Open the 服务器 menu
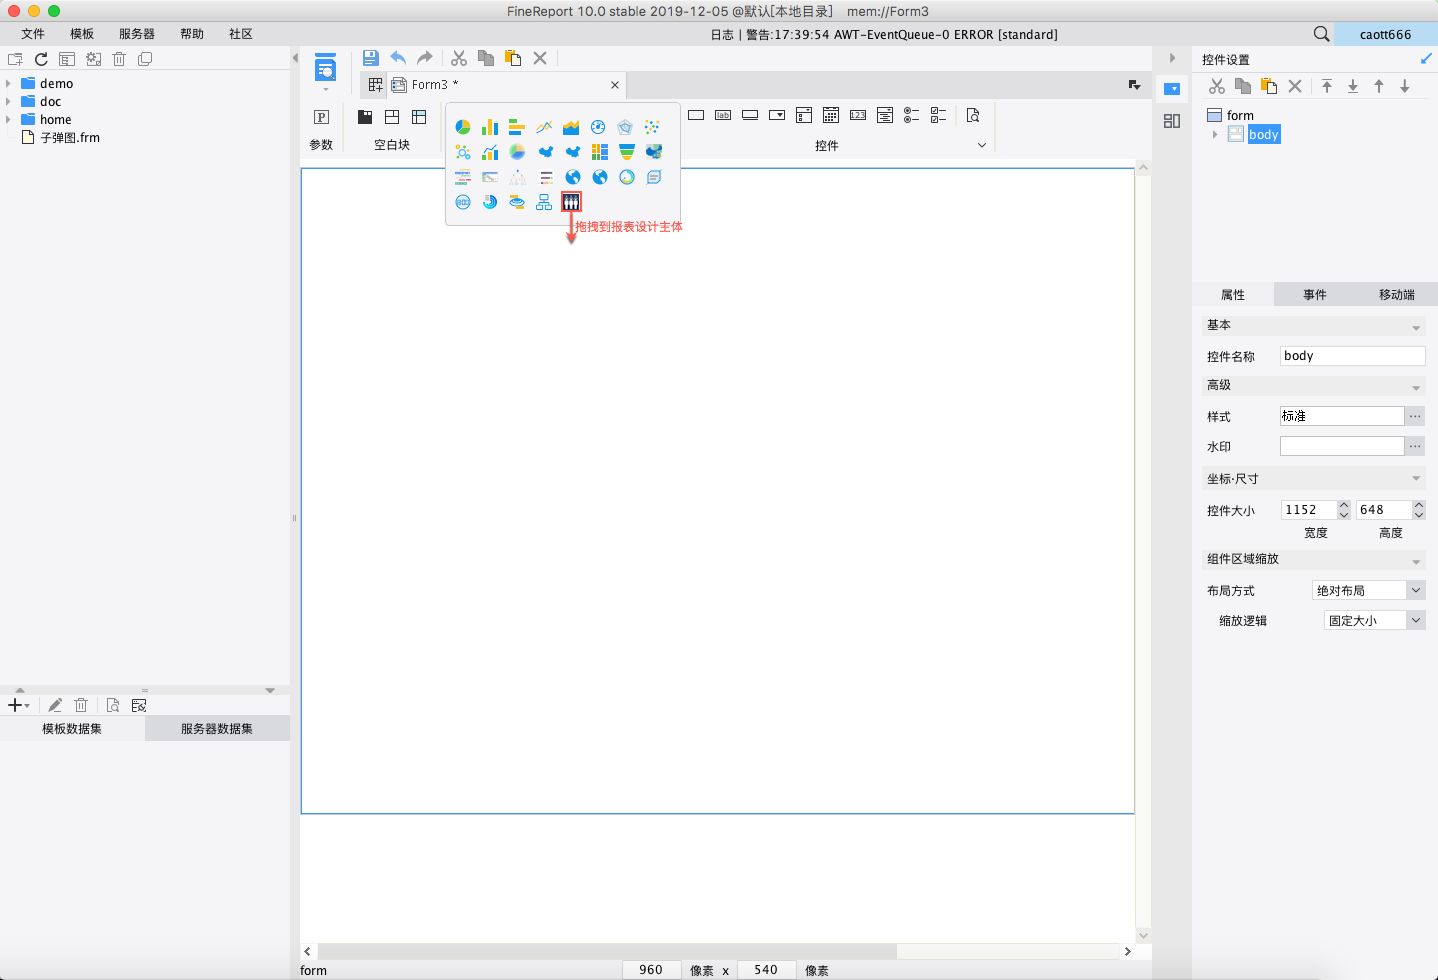 136,34
